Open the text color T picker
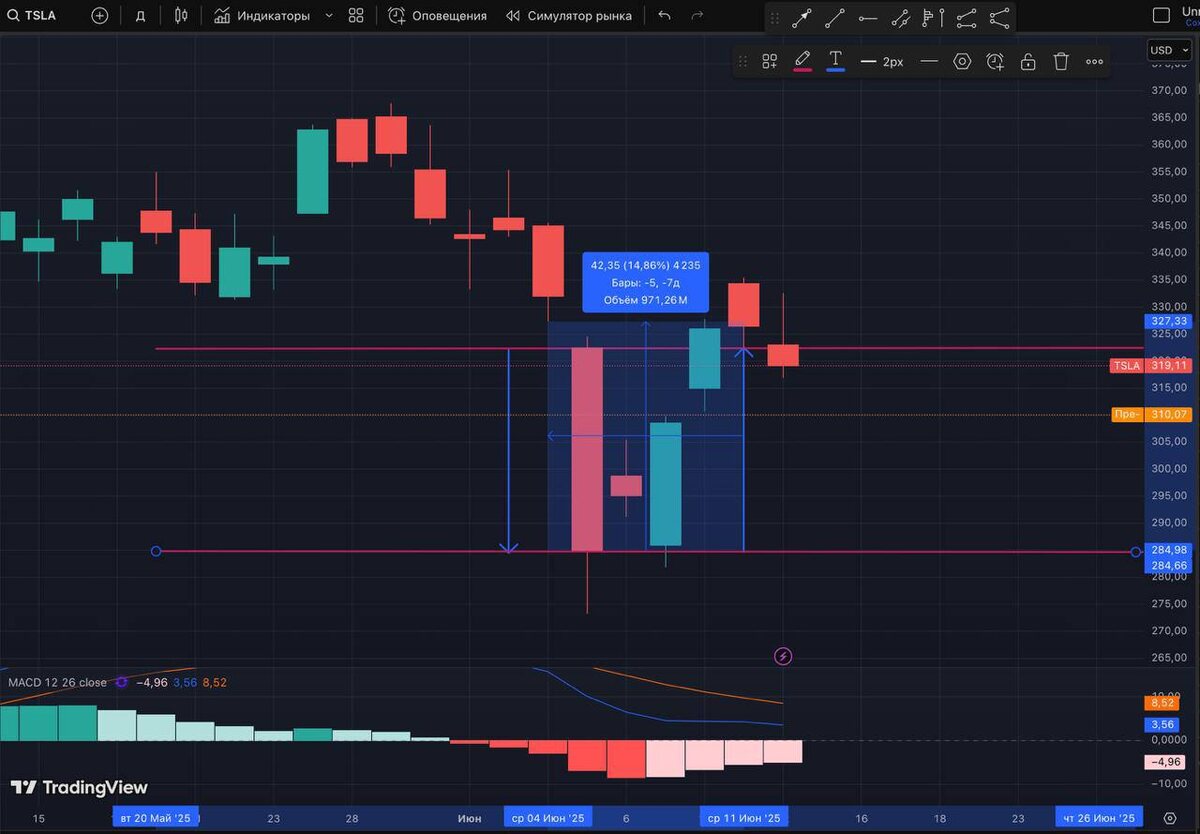Viewport: 1200px width, 834px height. click(x=836, y=62)
